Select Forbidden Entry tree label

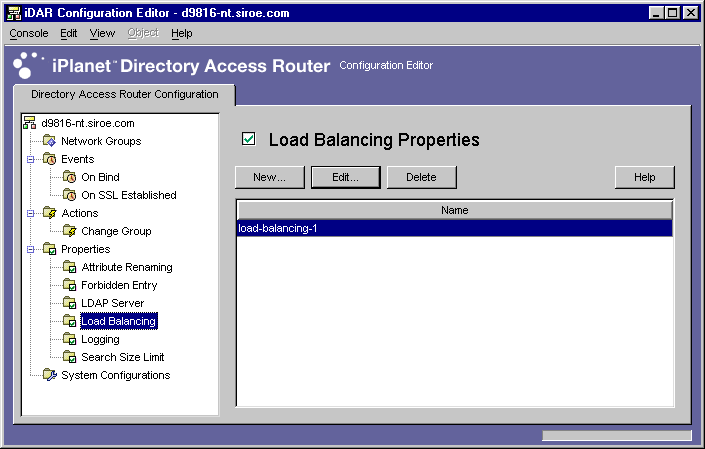tap(119, 285)
